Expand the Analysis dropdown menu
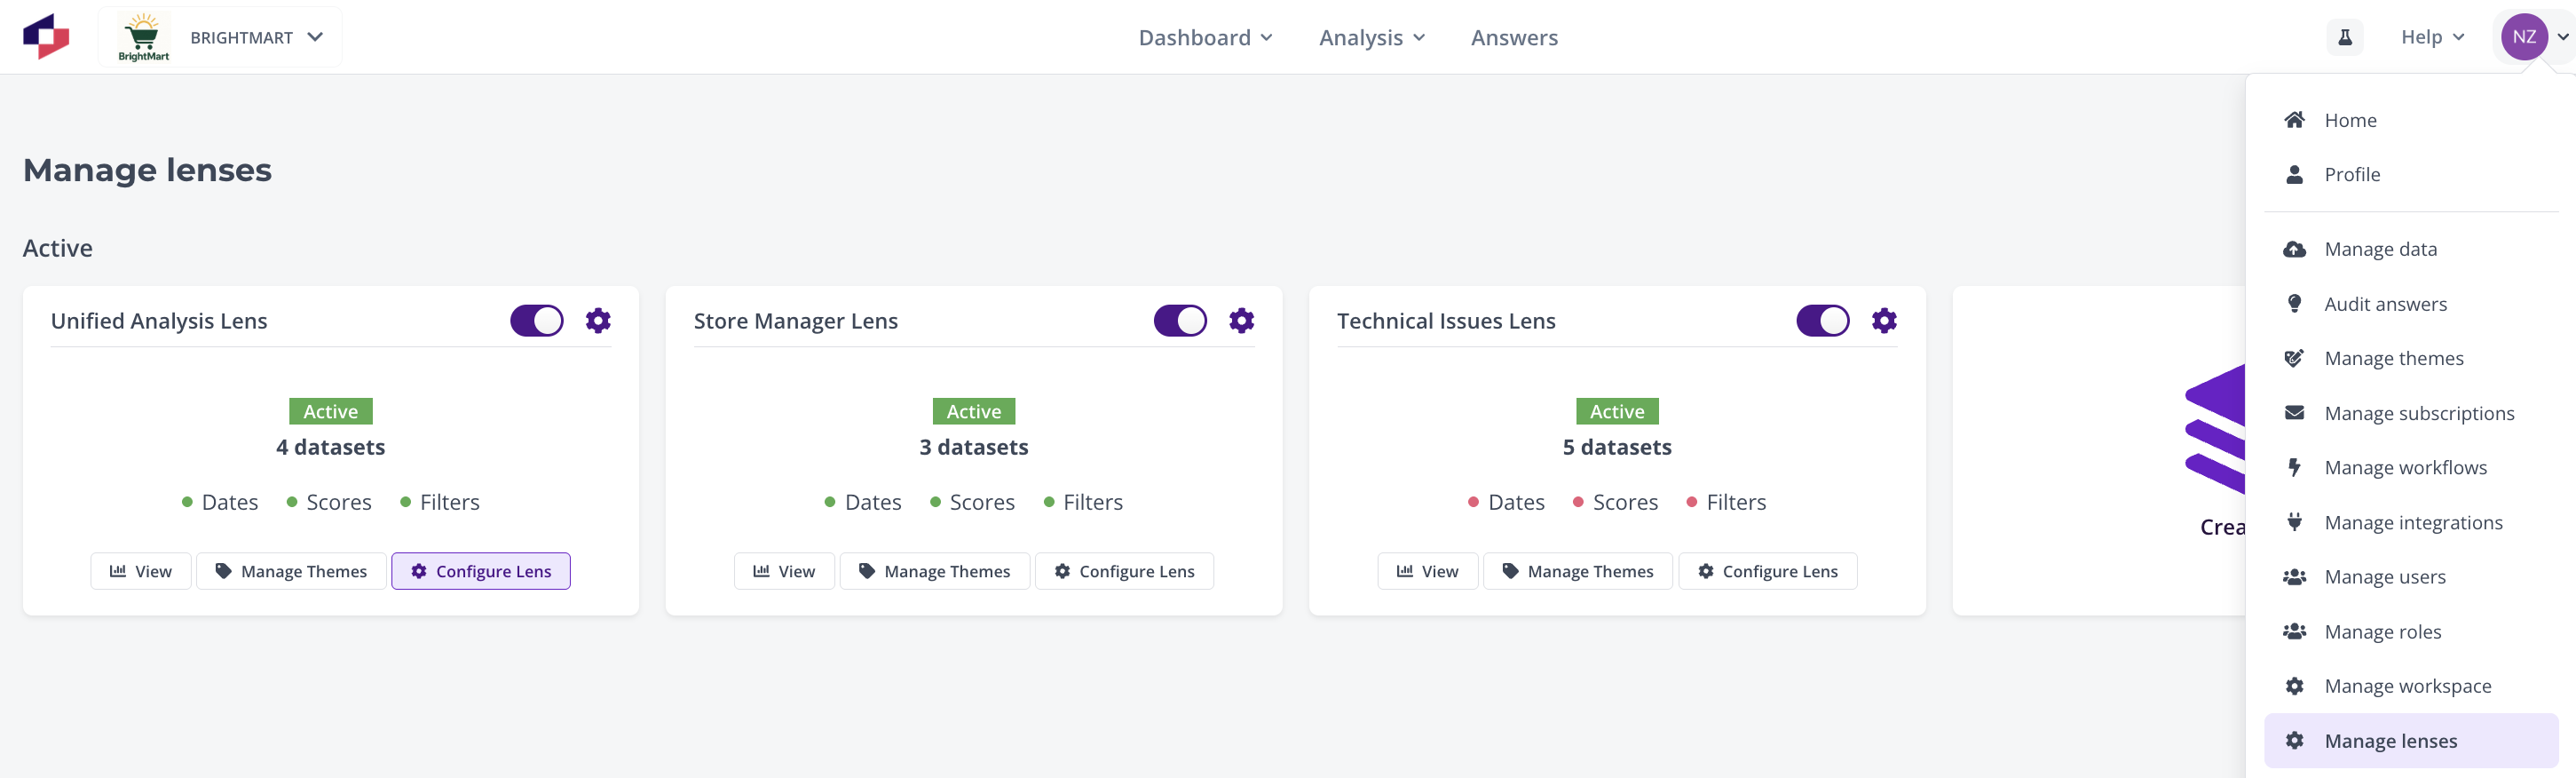 [x=1372, y=37]
